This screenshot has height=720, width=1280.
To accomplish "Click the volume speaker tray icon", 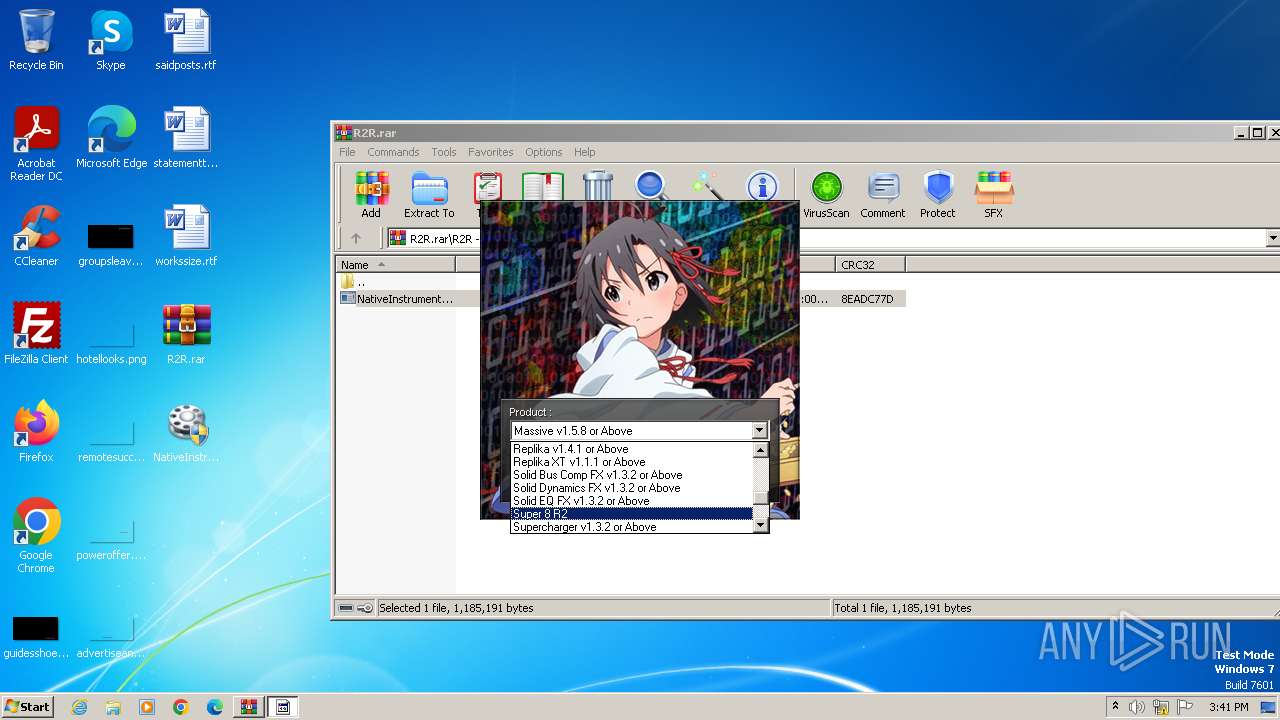I will pyautogui.click(x=1137, y=707).
